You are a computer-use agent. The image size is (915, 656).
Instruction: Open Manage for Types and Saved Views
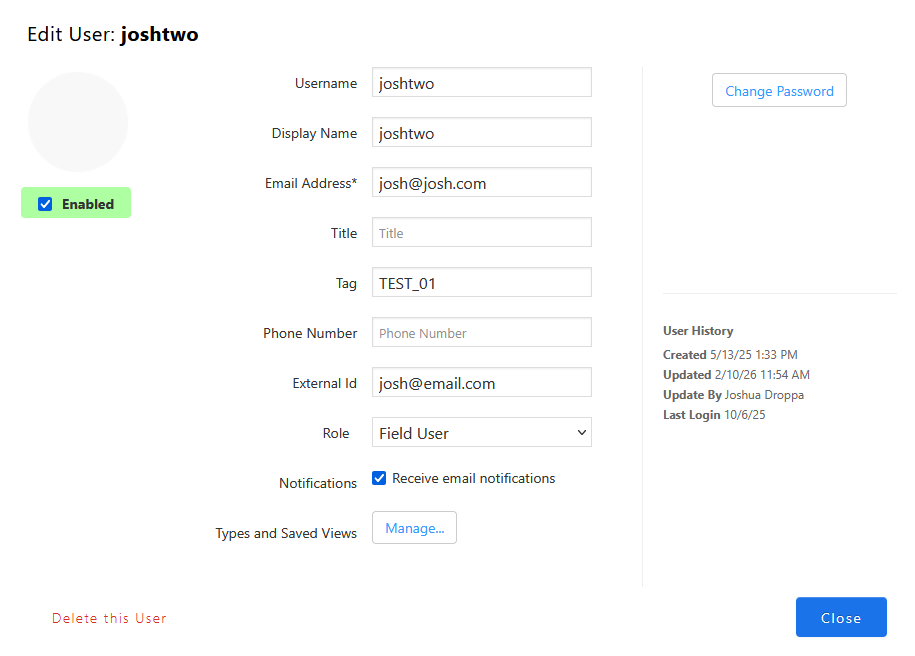click(x=414, y=528)
